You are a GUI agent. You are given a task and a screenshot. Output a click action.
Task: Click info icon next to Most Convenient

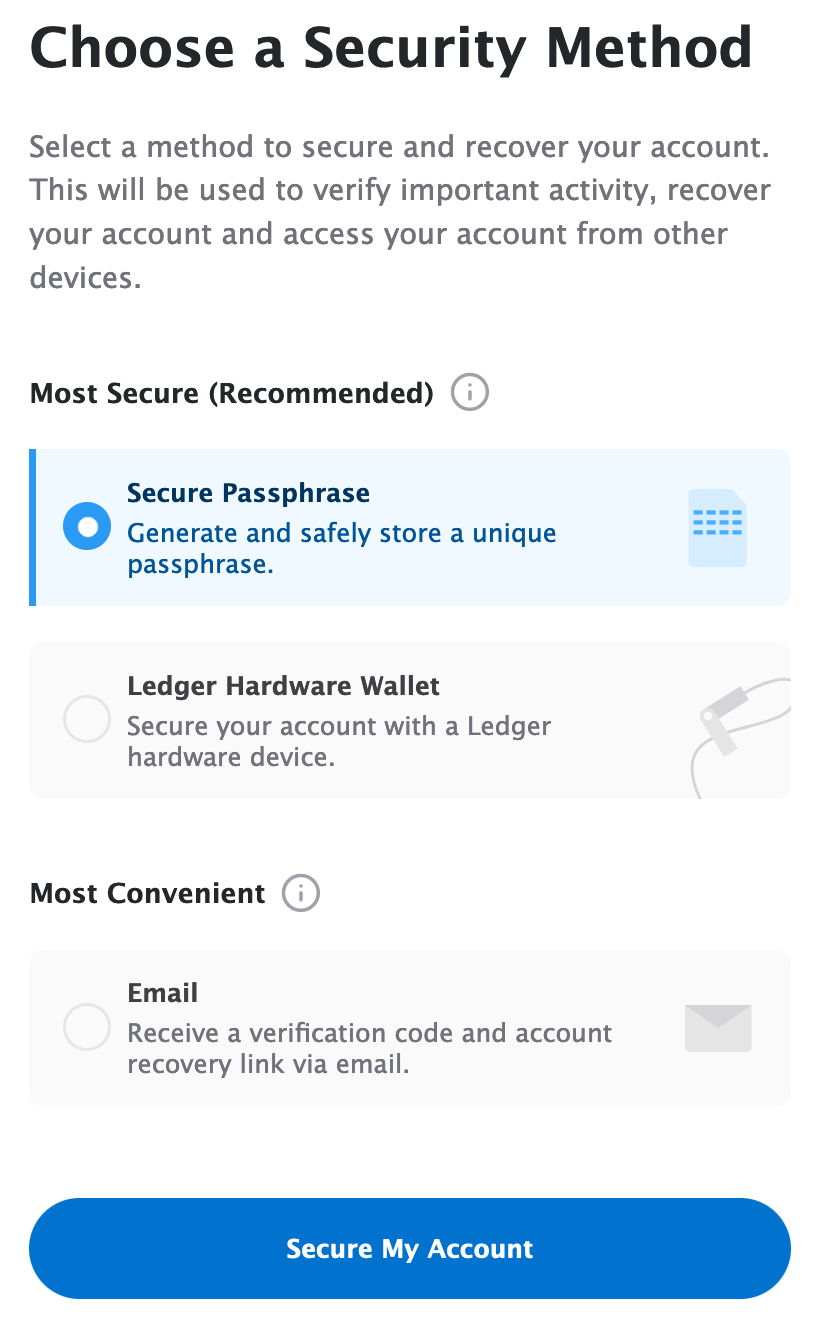(301, 893)
